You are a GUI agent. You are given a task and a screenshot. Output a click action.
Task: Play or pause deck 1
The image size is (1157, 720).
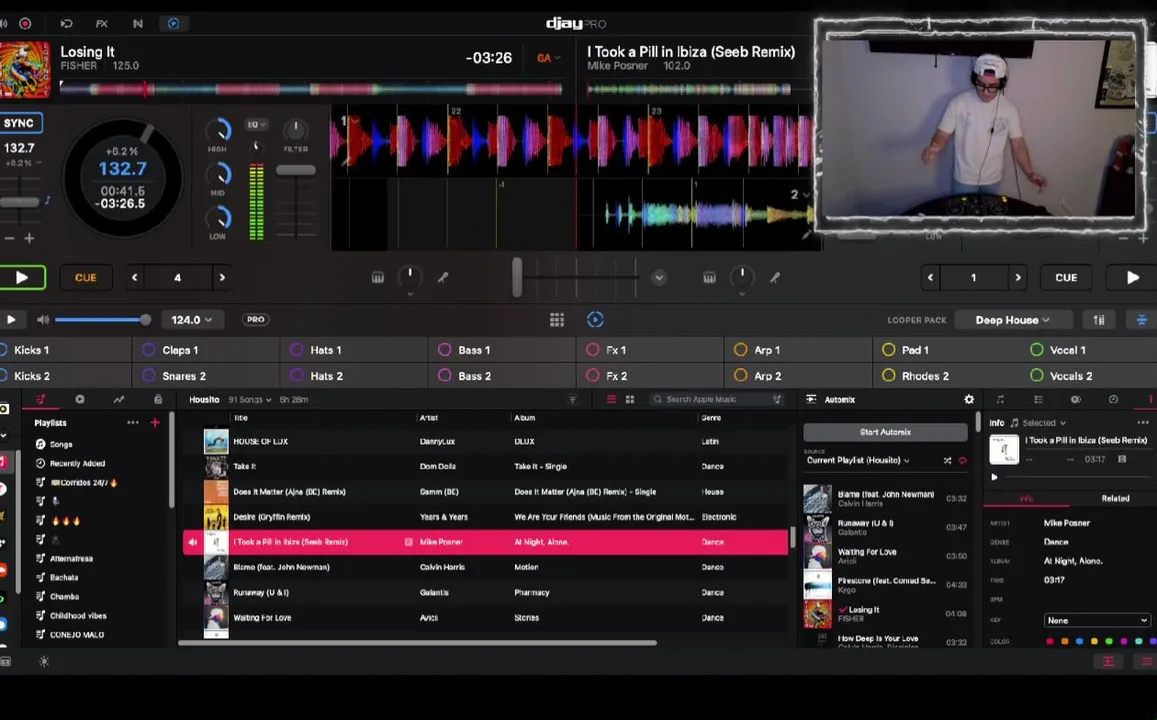[22, 277]
